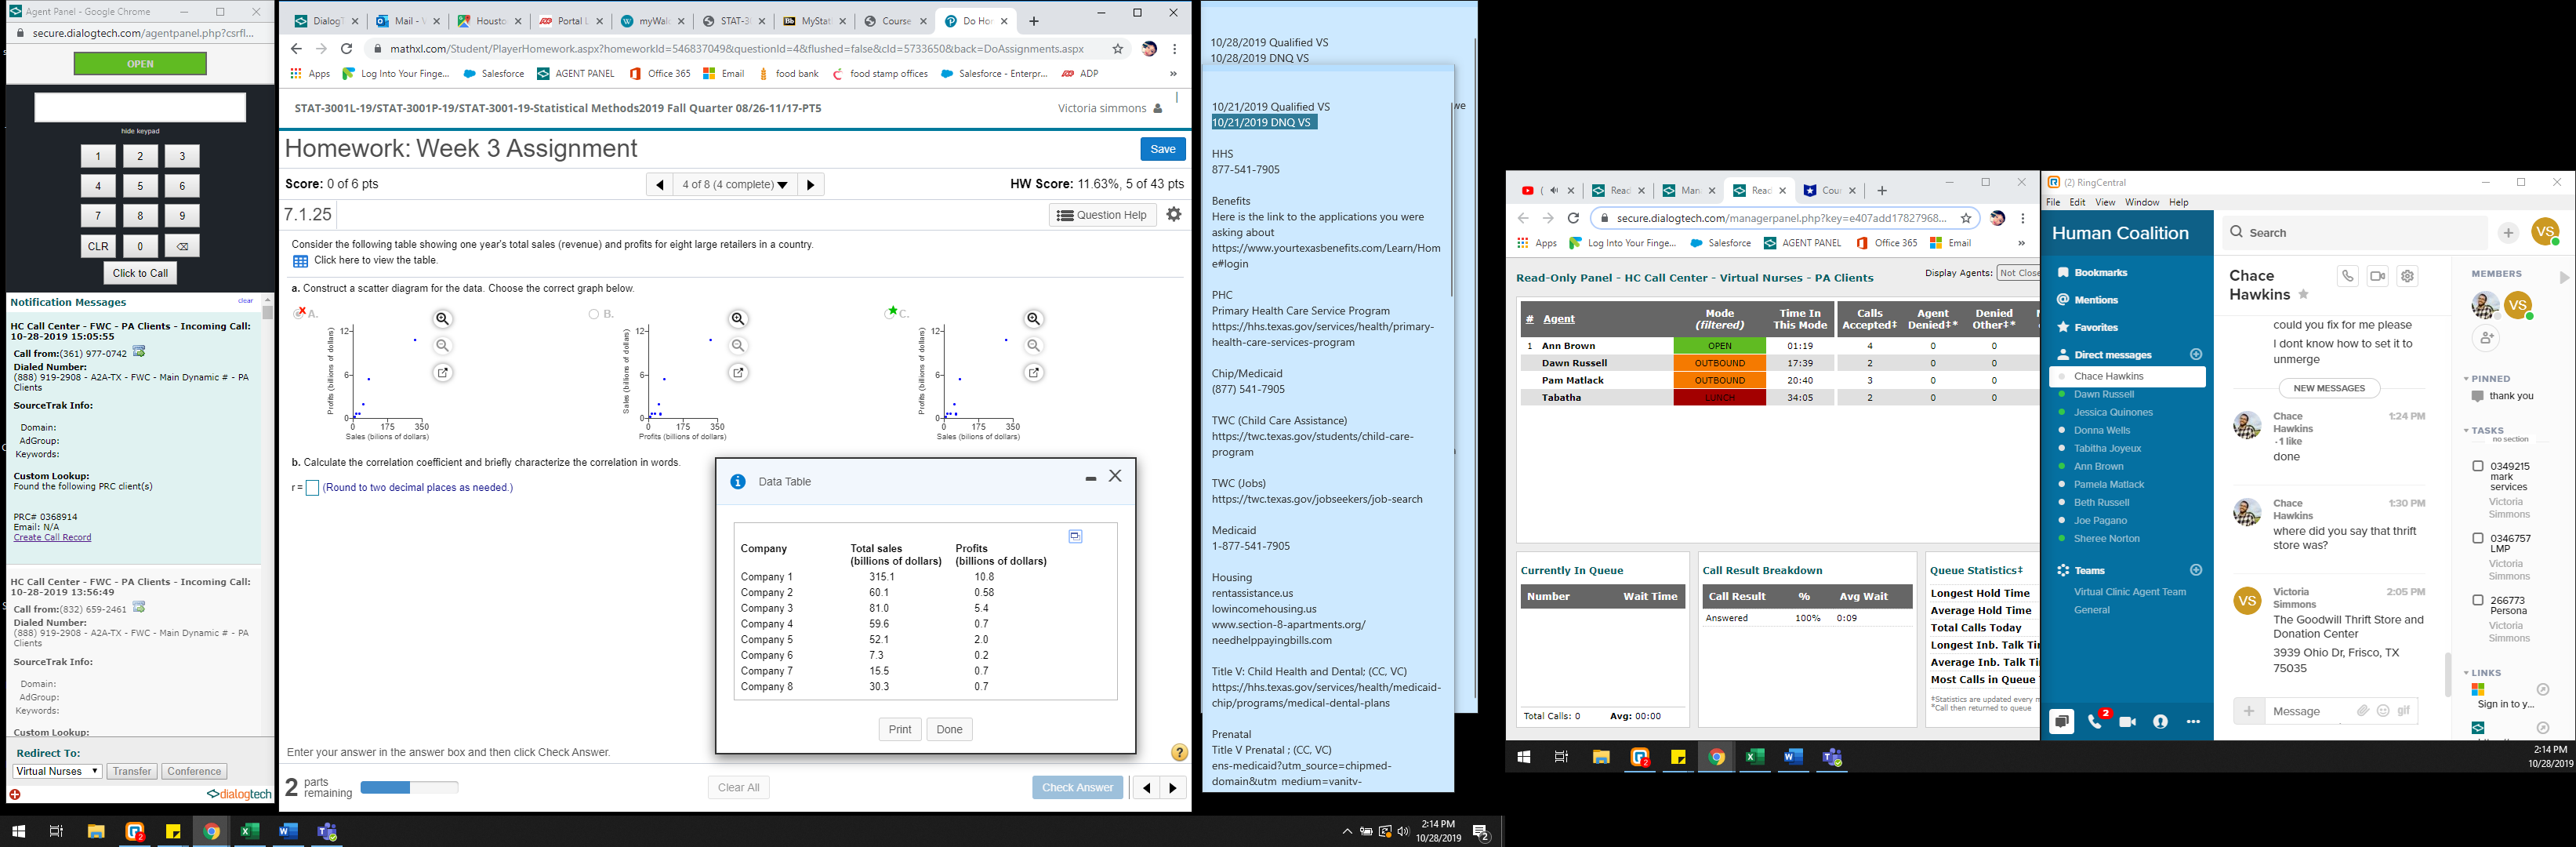The width and height of the screenshot is (2576, 847).
Task: Open the RingCentral phone dialer icon
Action: (2095, 722)
